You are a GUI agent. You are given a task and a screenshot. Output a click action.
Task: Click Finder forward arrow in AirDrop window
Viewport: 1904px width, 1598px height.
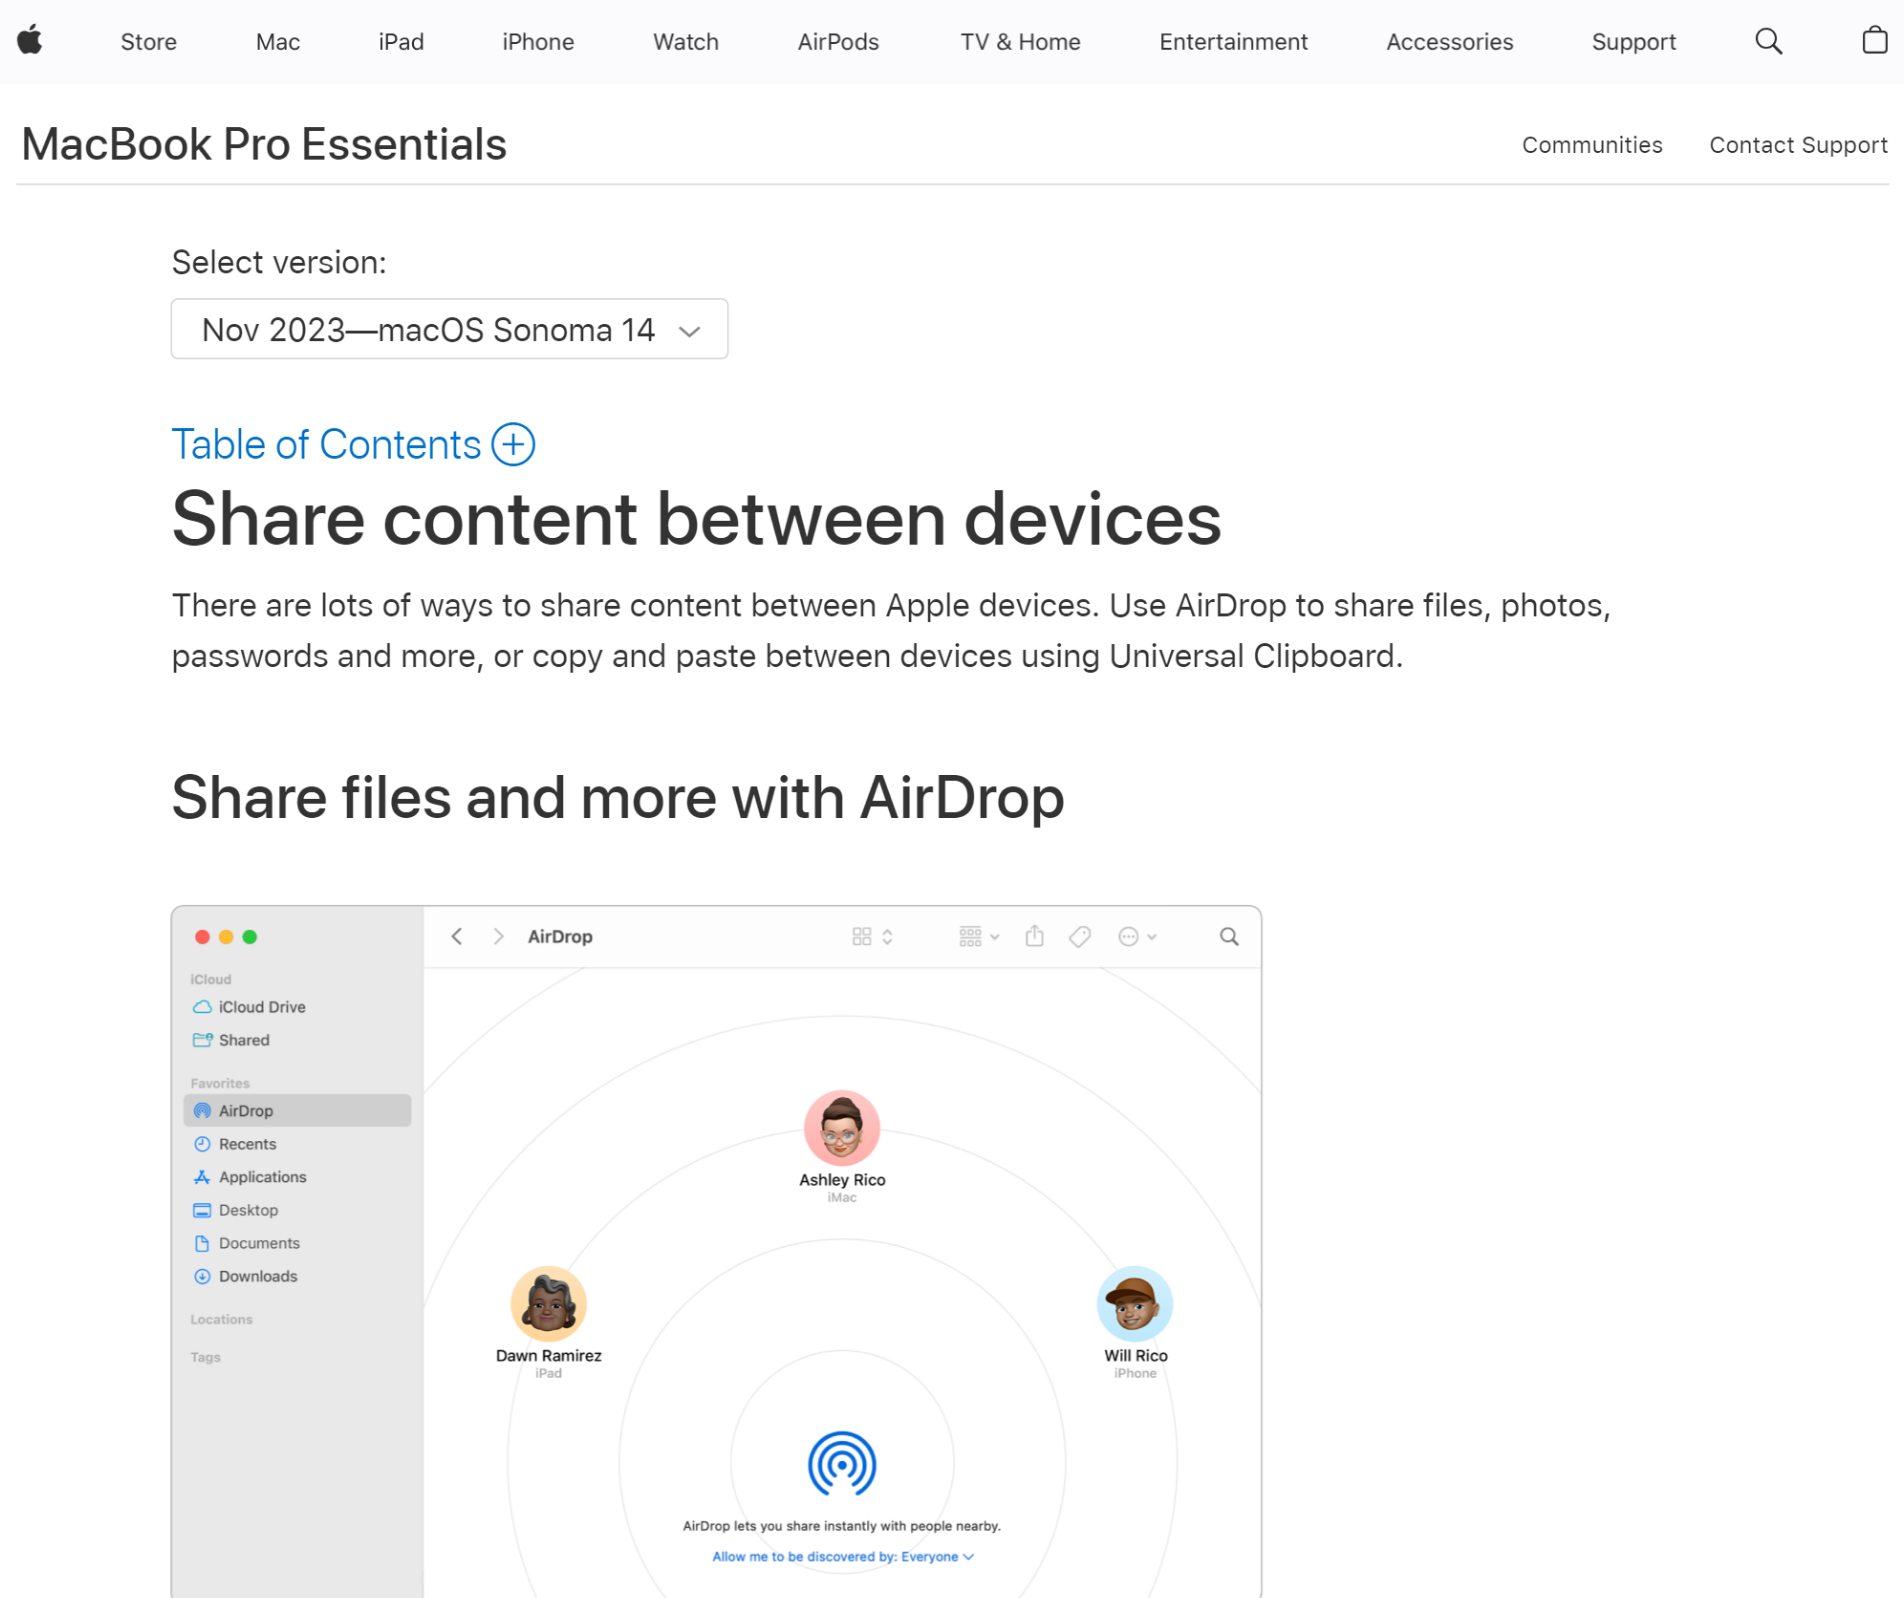tap(498, 937)
